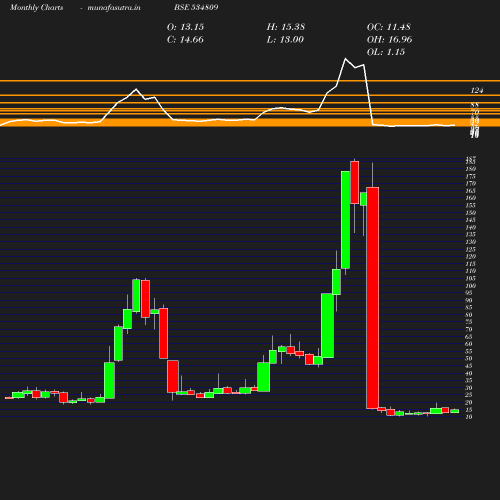Click the close value "C: 14.66"

pyautogui.click(x=185, y=40)
